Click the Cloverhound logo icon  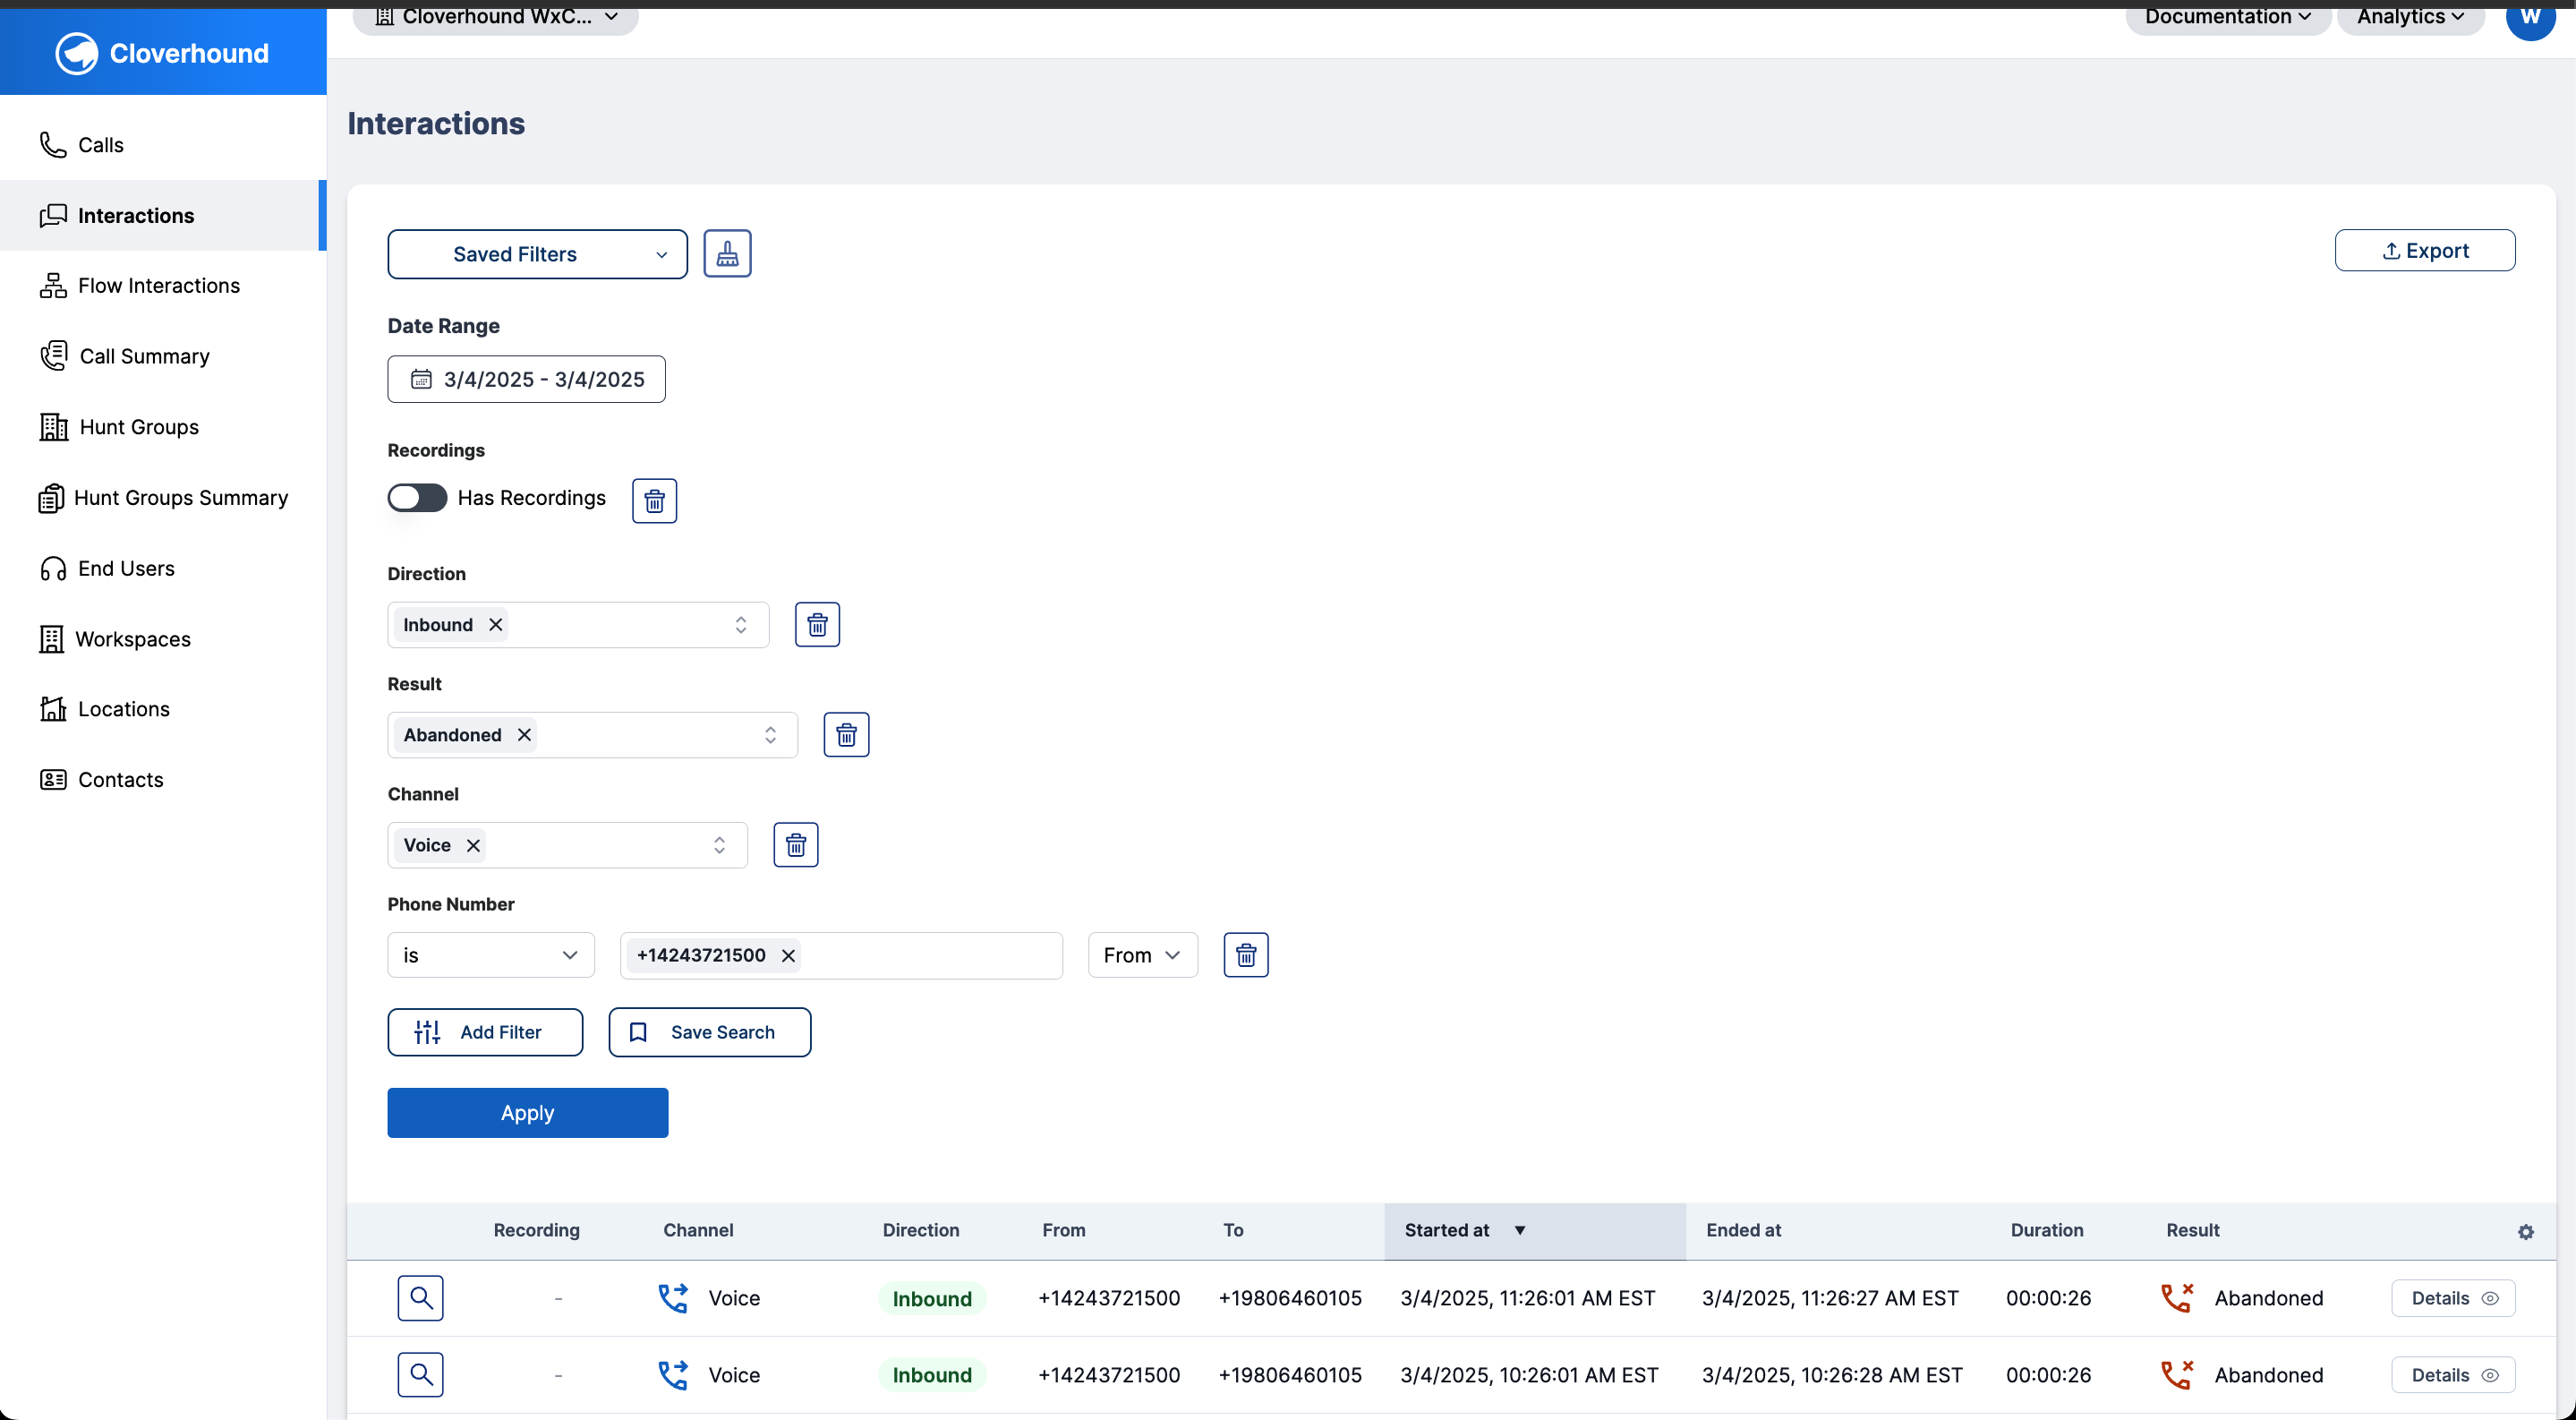pyautogui.click(x=76, y=53)
